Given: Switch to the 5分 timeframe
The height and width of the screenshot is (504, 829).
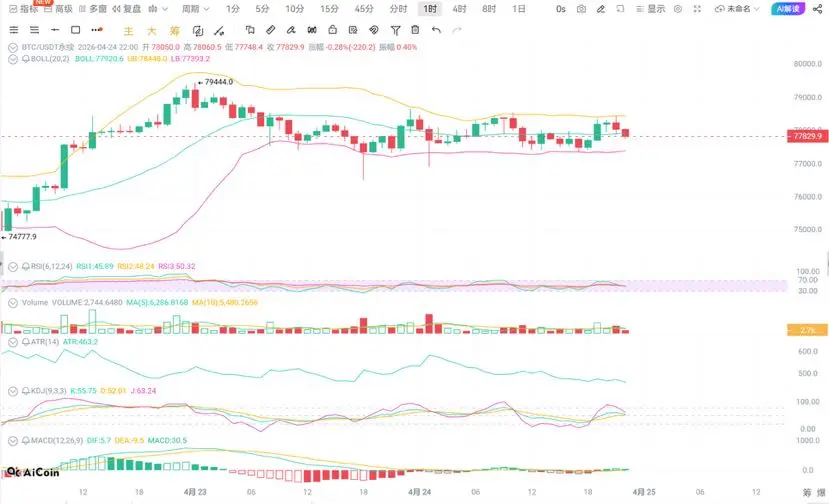Looking at the screenshot, I should [x=262, y=9].
